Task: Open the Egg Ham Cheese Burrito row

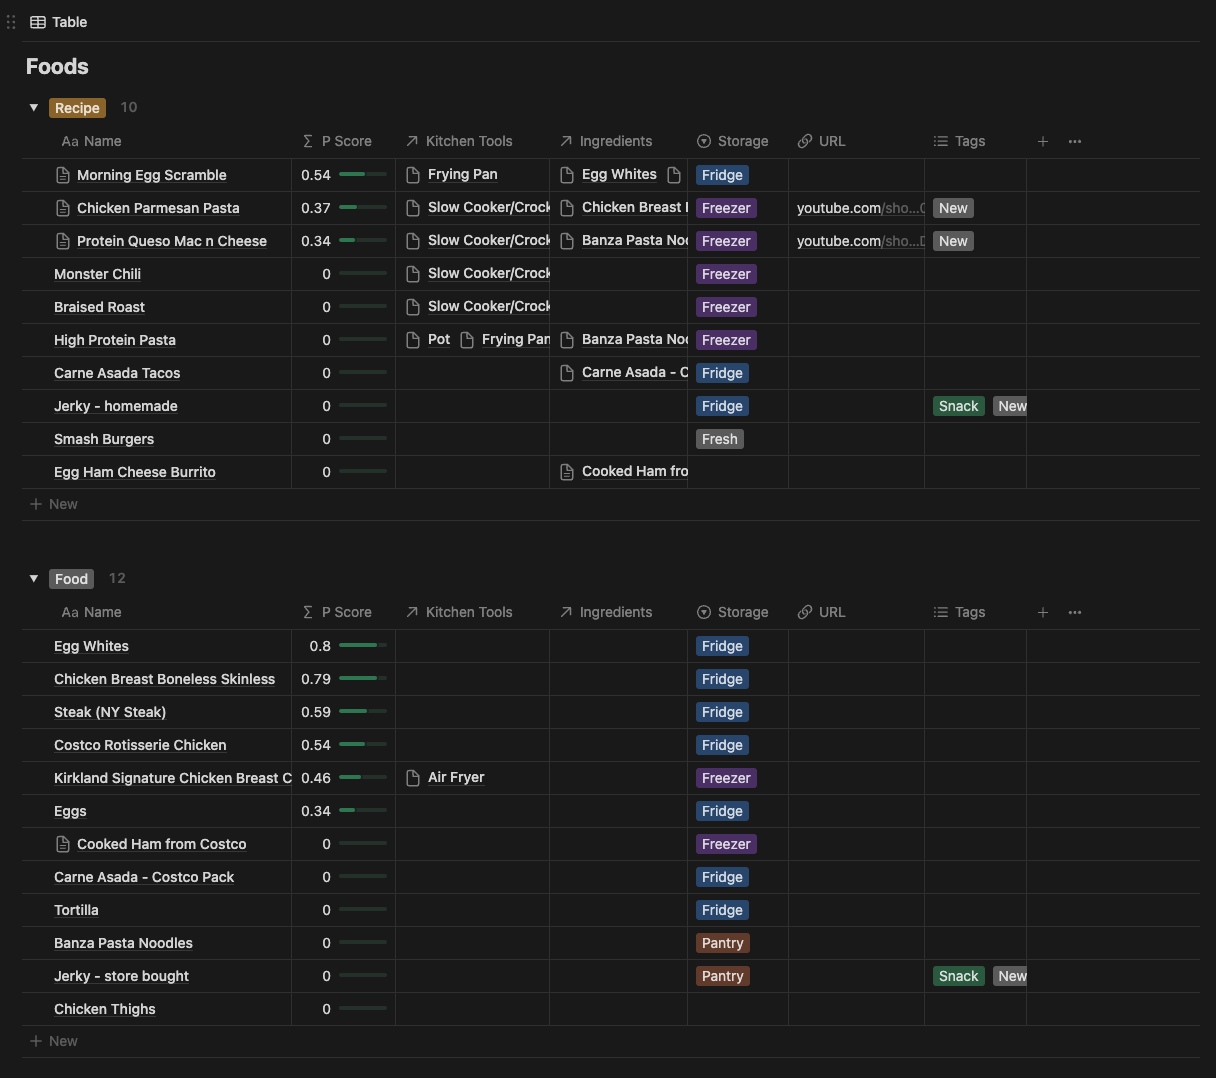Action: pyautogui.click(x=135, y=472)
